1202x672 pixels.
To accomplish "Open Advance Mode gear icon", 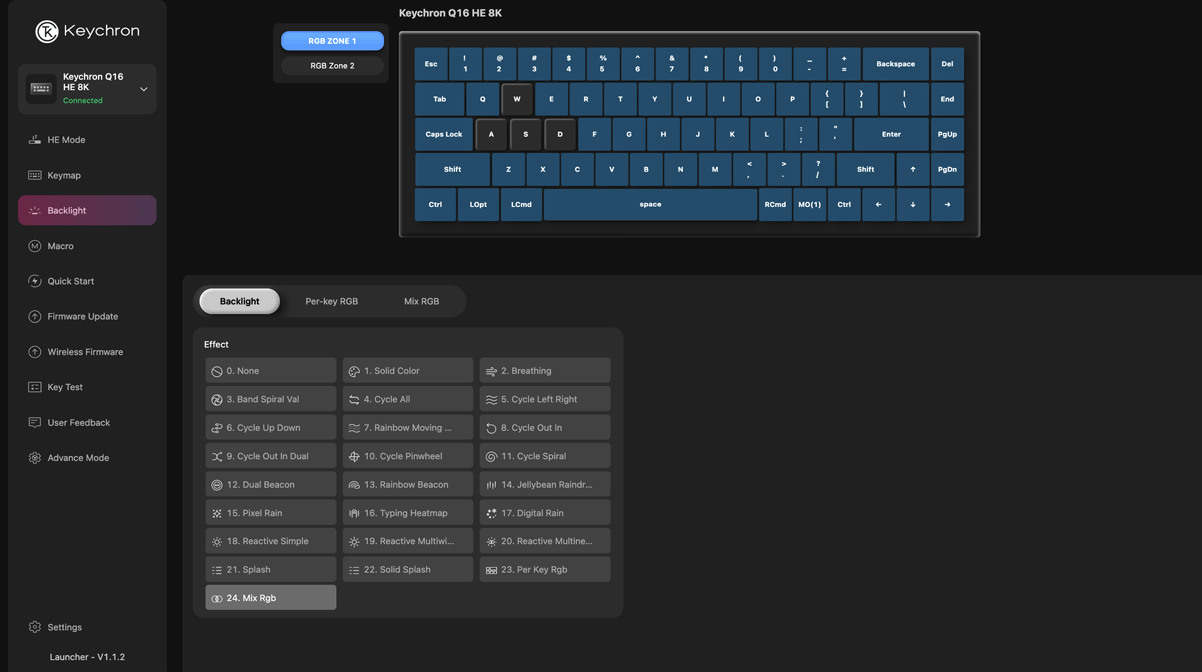I will click(35, 458).
